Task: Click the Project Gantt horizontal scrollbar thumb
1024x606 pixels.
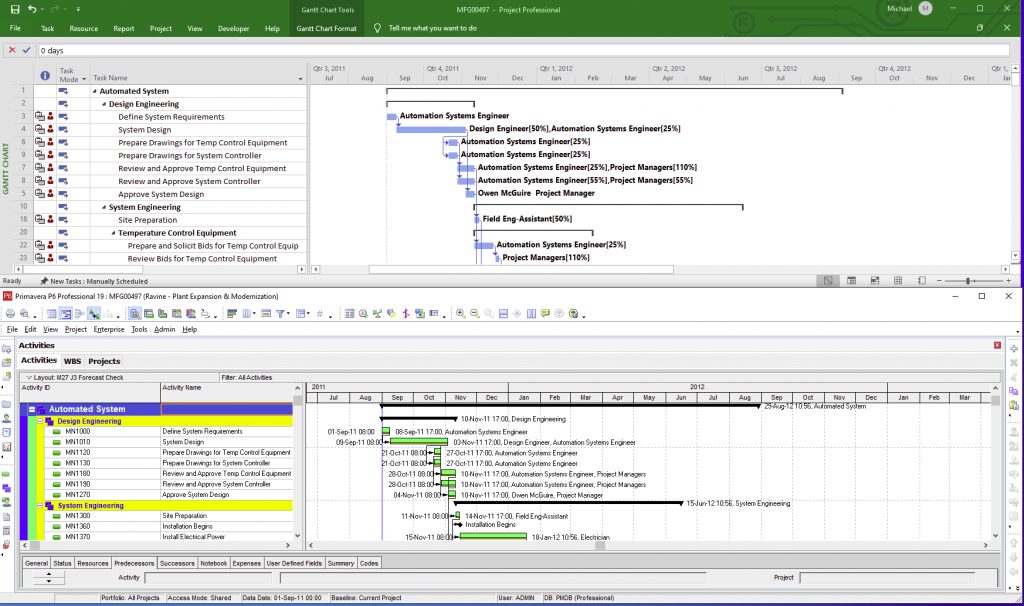Action: coord(521,269)
